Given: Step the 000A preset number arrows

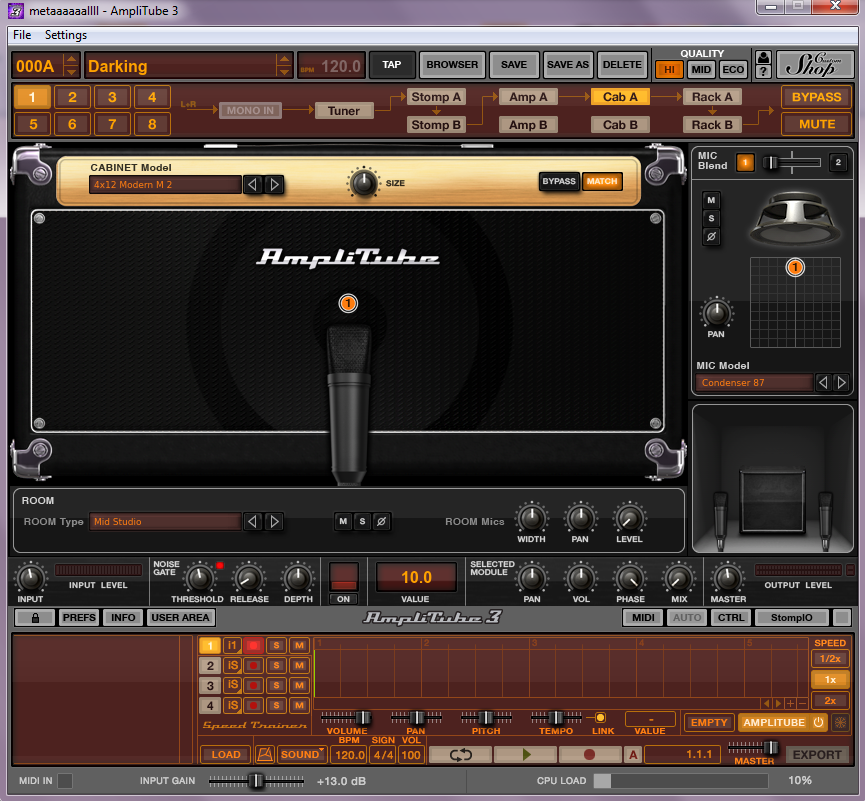Looking at the screenshot, I should [x=71, y=66].
